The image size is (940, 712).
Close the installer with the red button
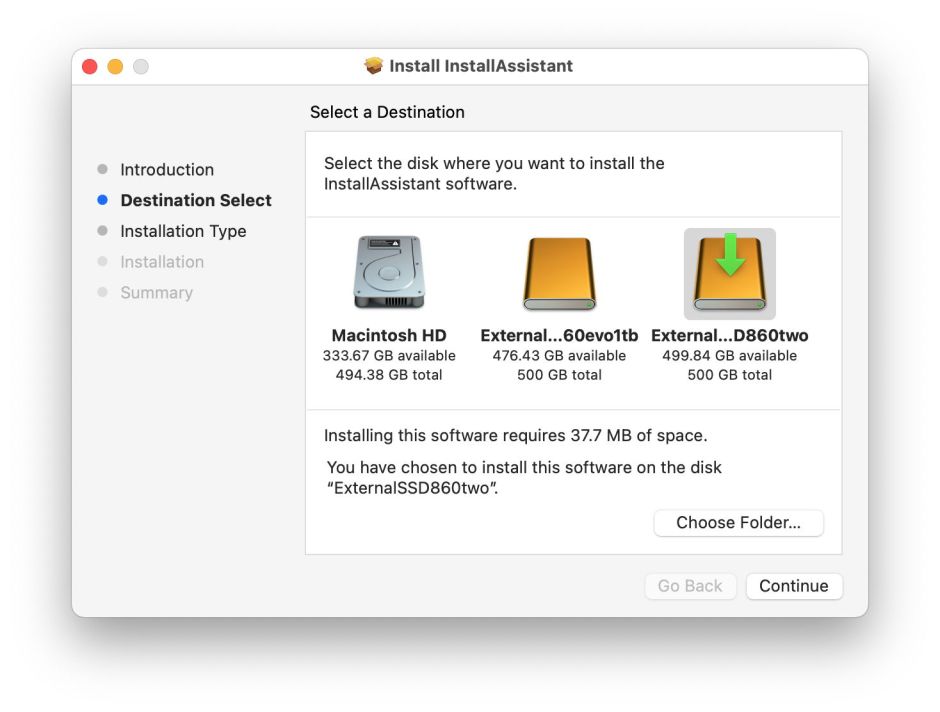click(90, 66)
